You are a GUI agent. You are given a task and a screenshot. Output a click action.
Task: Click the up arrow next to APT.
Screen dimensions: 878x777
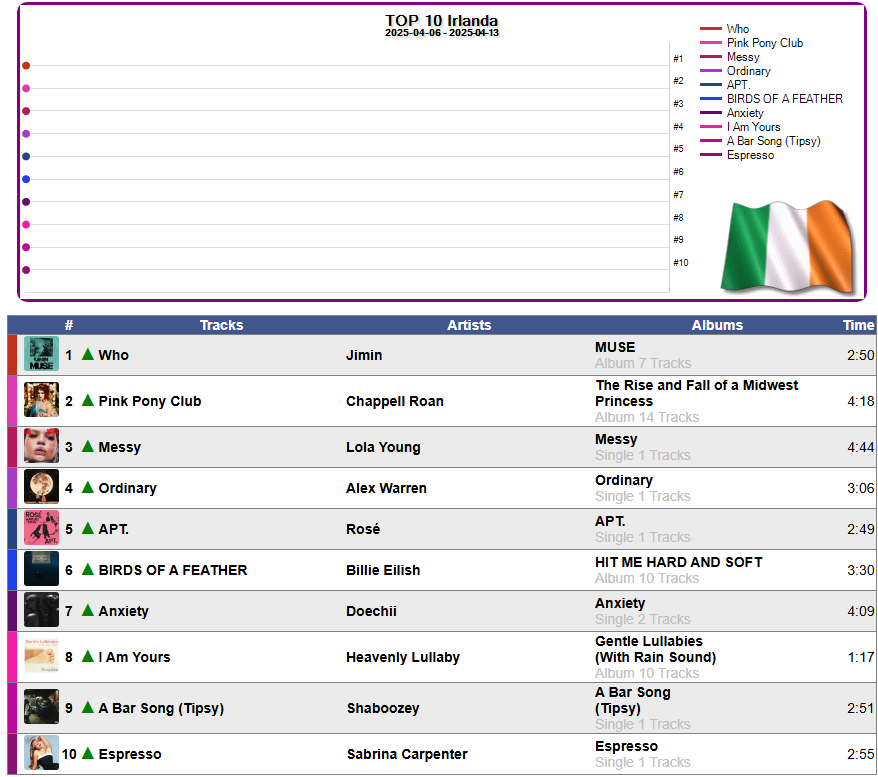tap(87, 527)
